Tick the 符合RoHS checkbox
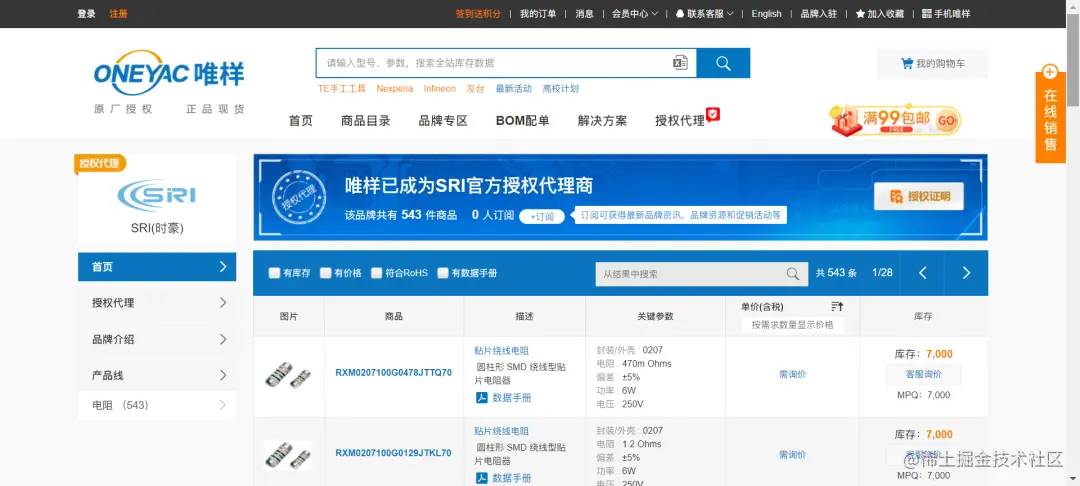Screen dimensions: 1080x486 (377, 273)
